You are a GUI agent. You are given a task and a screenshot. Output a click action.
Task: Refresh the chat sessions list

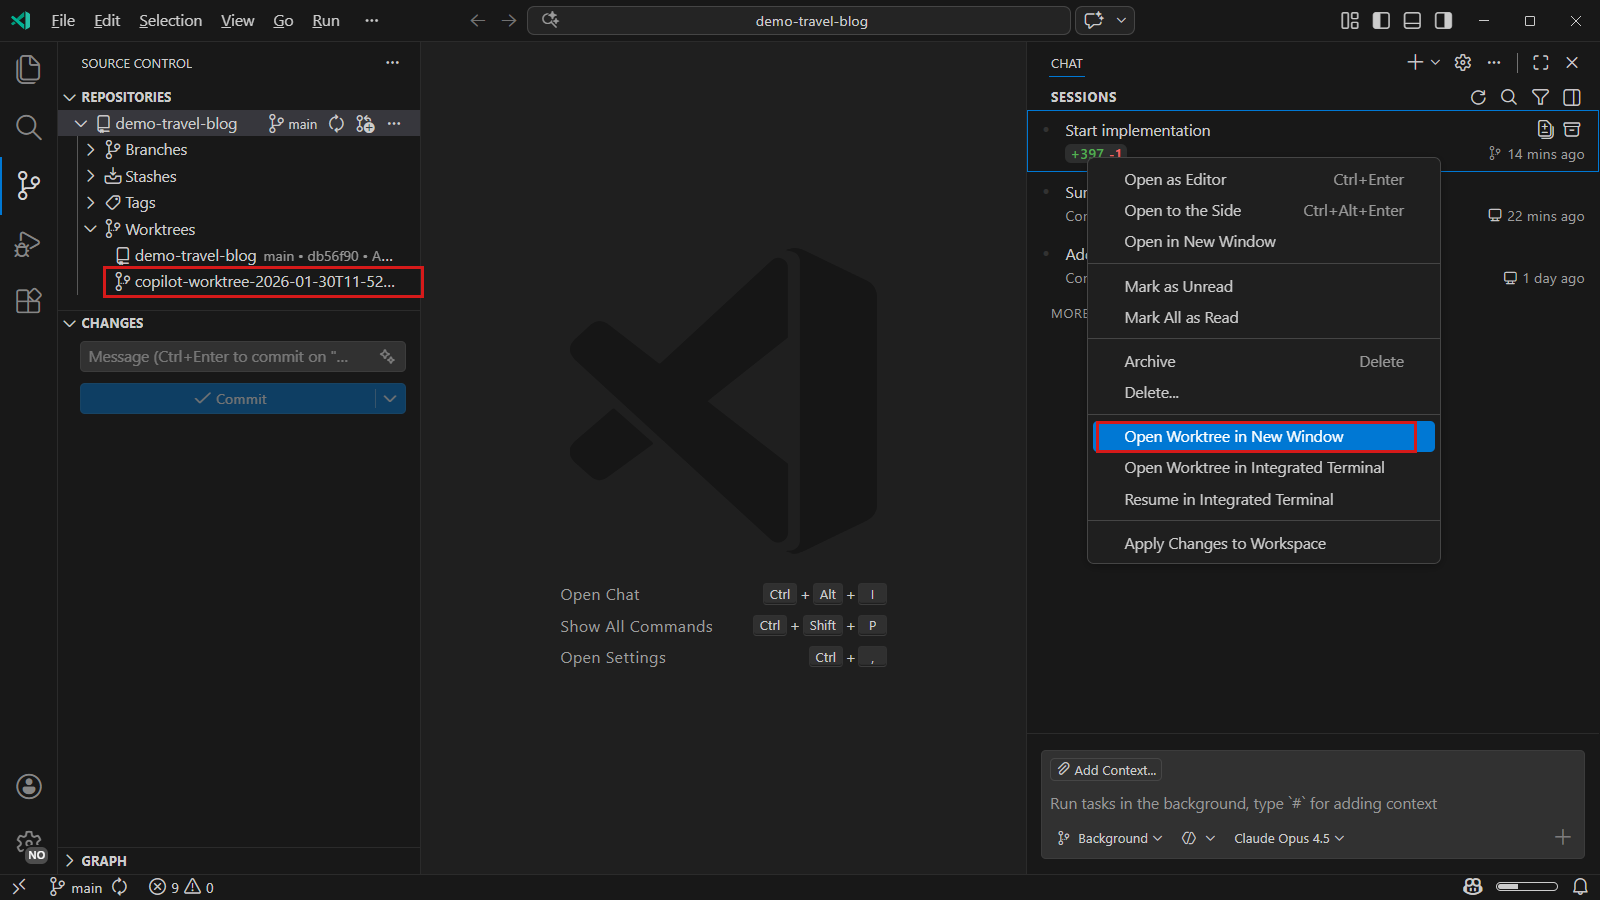click(1478, 97)
